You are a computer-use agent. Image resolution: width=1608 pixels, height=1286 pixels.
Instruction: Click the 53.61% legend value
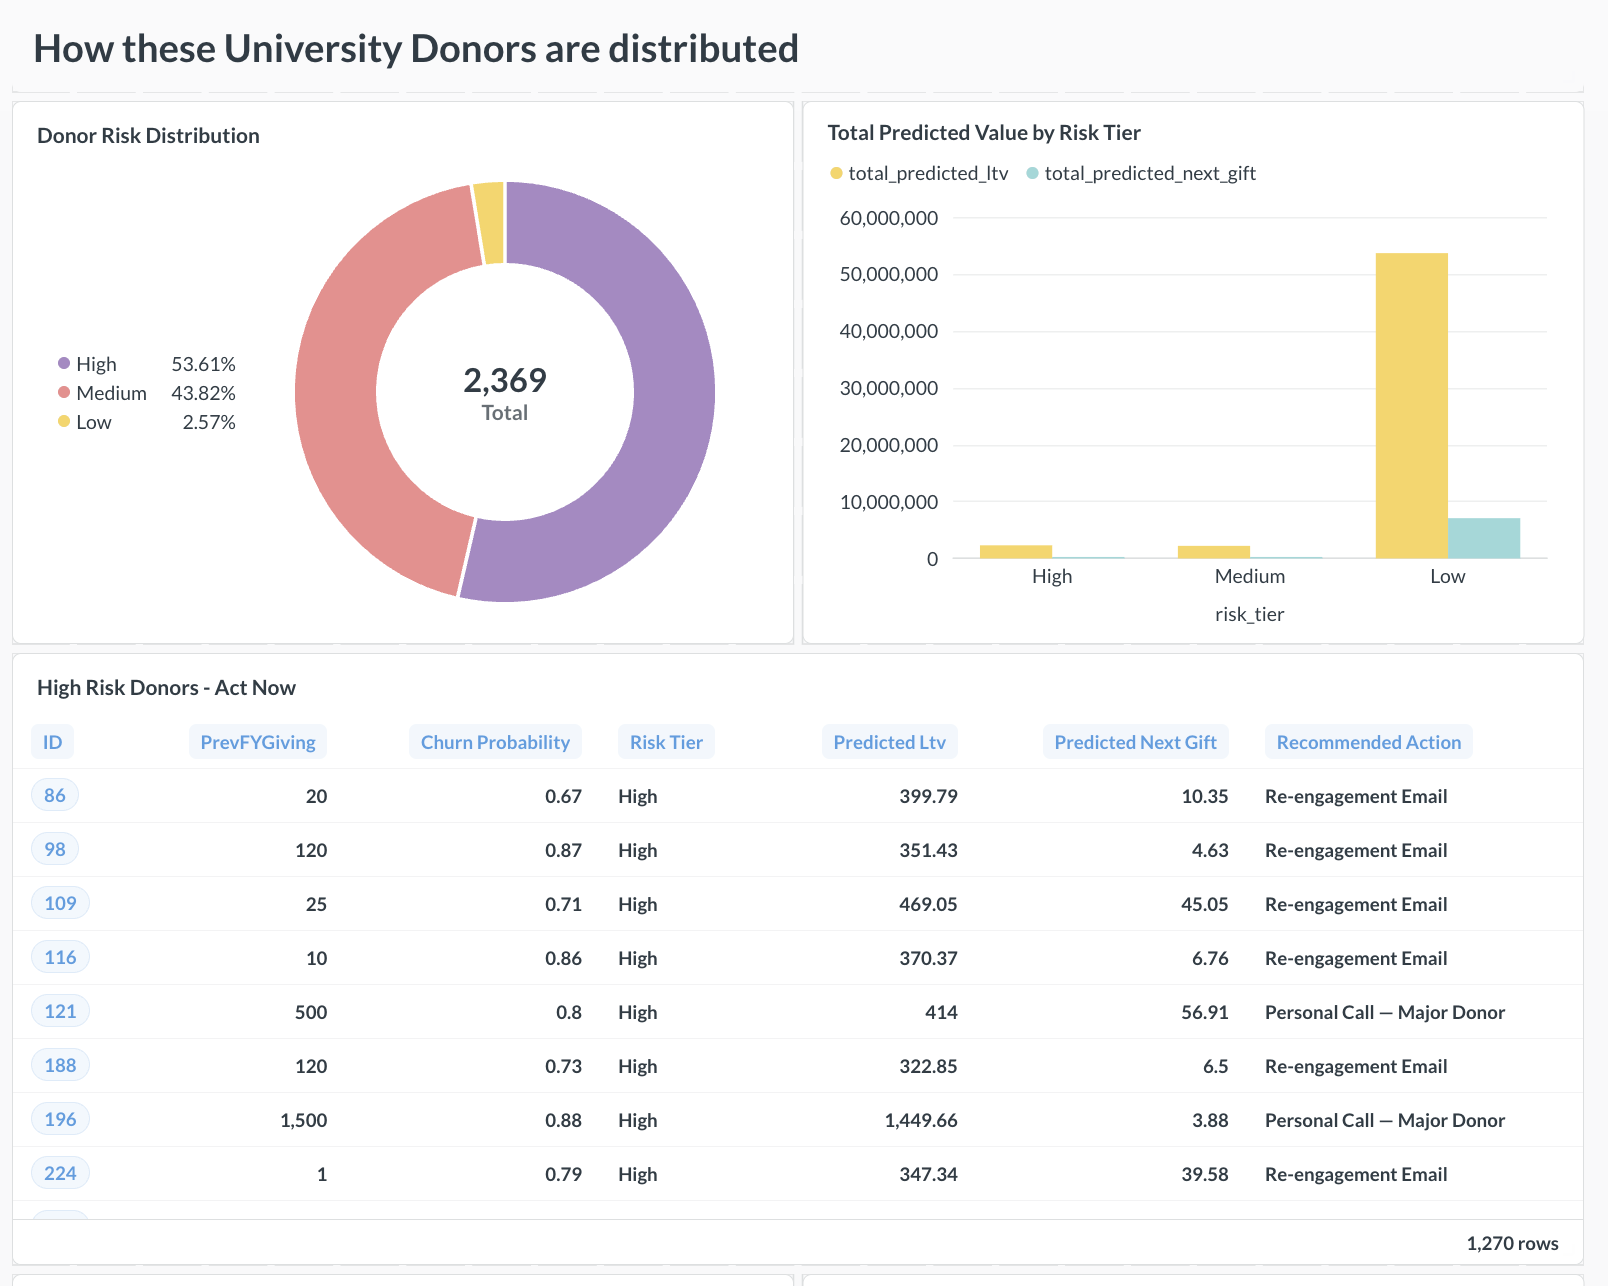coord(203,364)
